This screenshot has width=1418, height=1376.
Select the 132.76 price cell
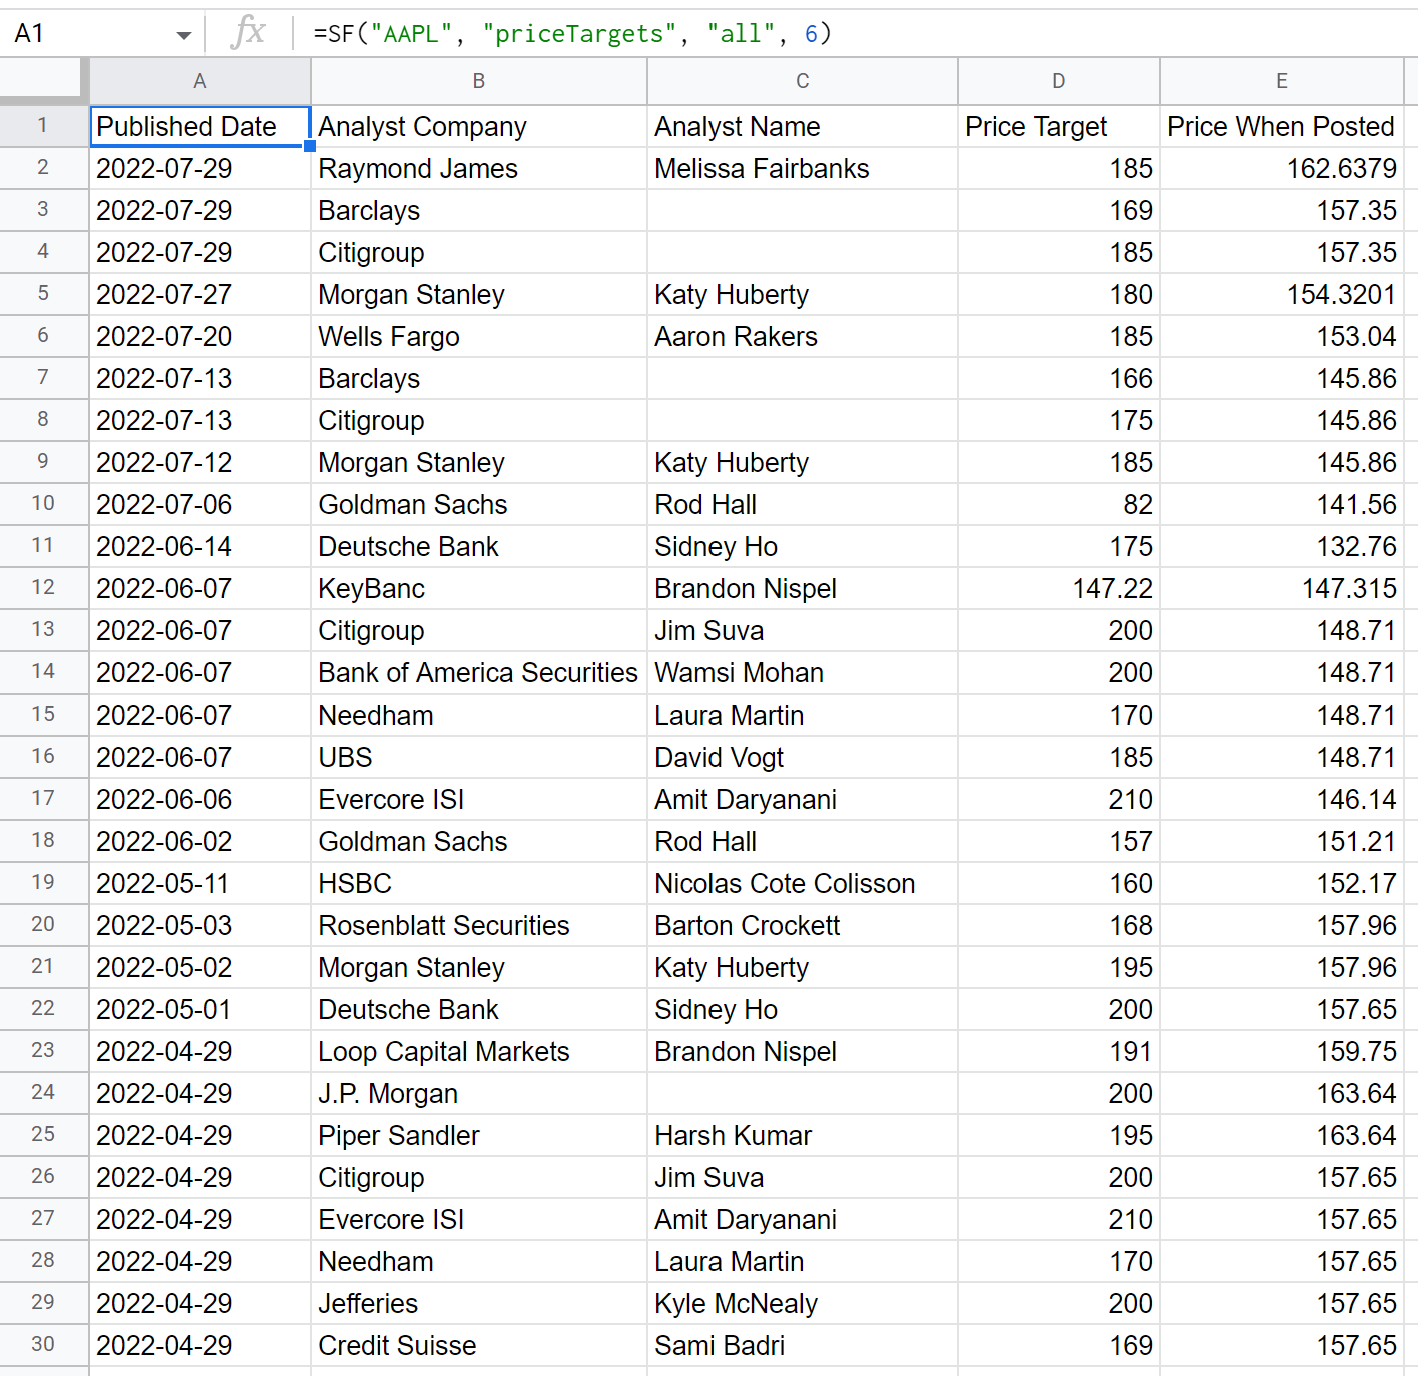(1282, 547)
